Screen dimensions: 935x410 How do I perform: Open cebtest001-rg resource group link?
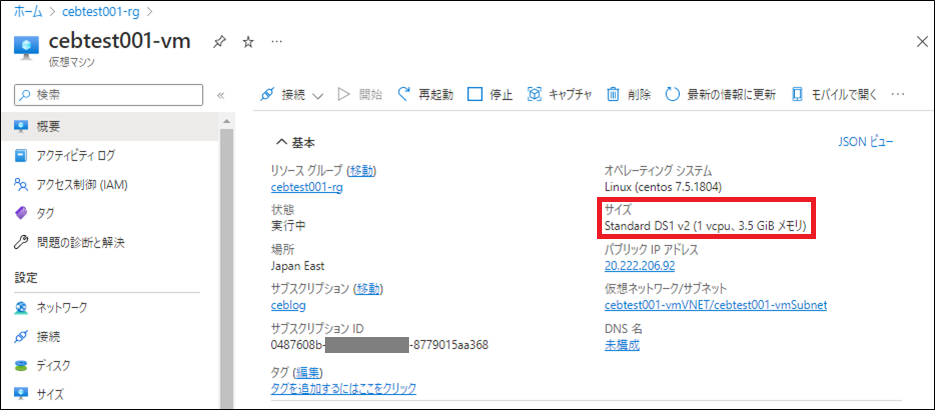point(307,187)
